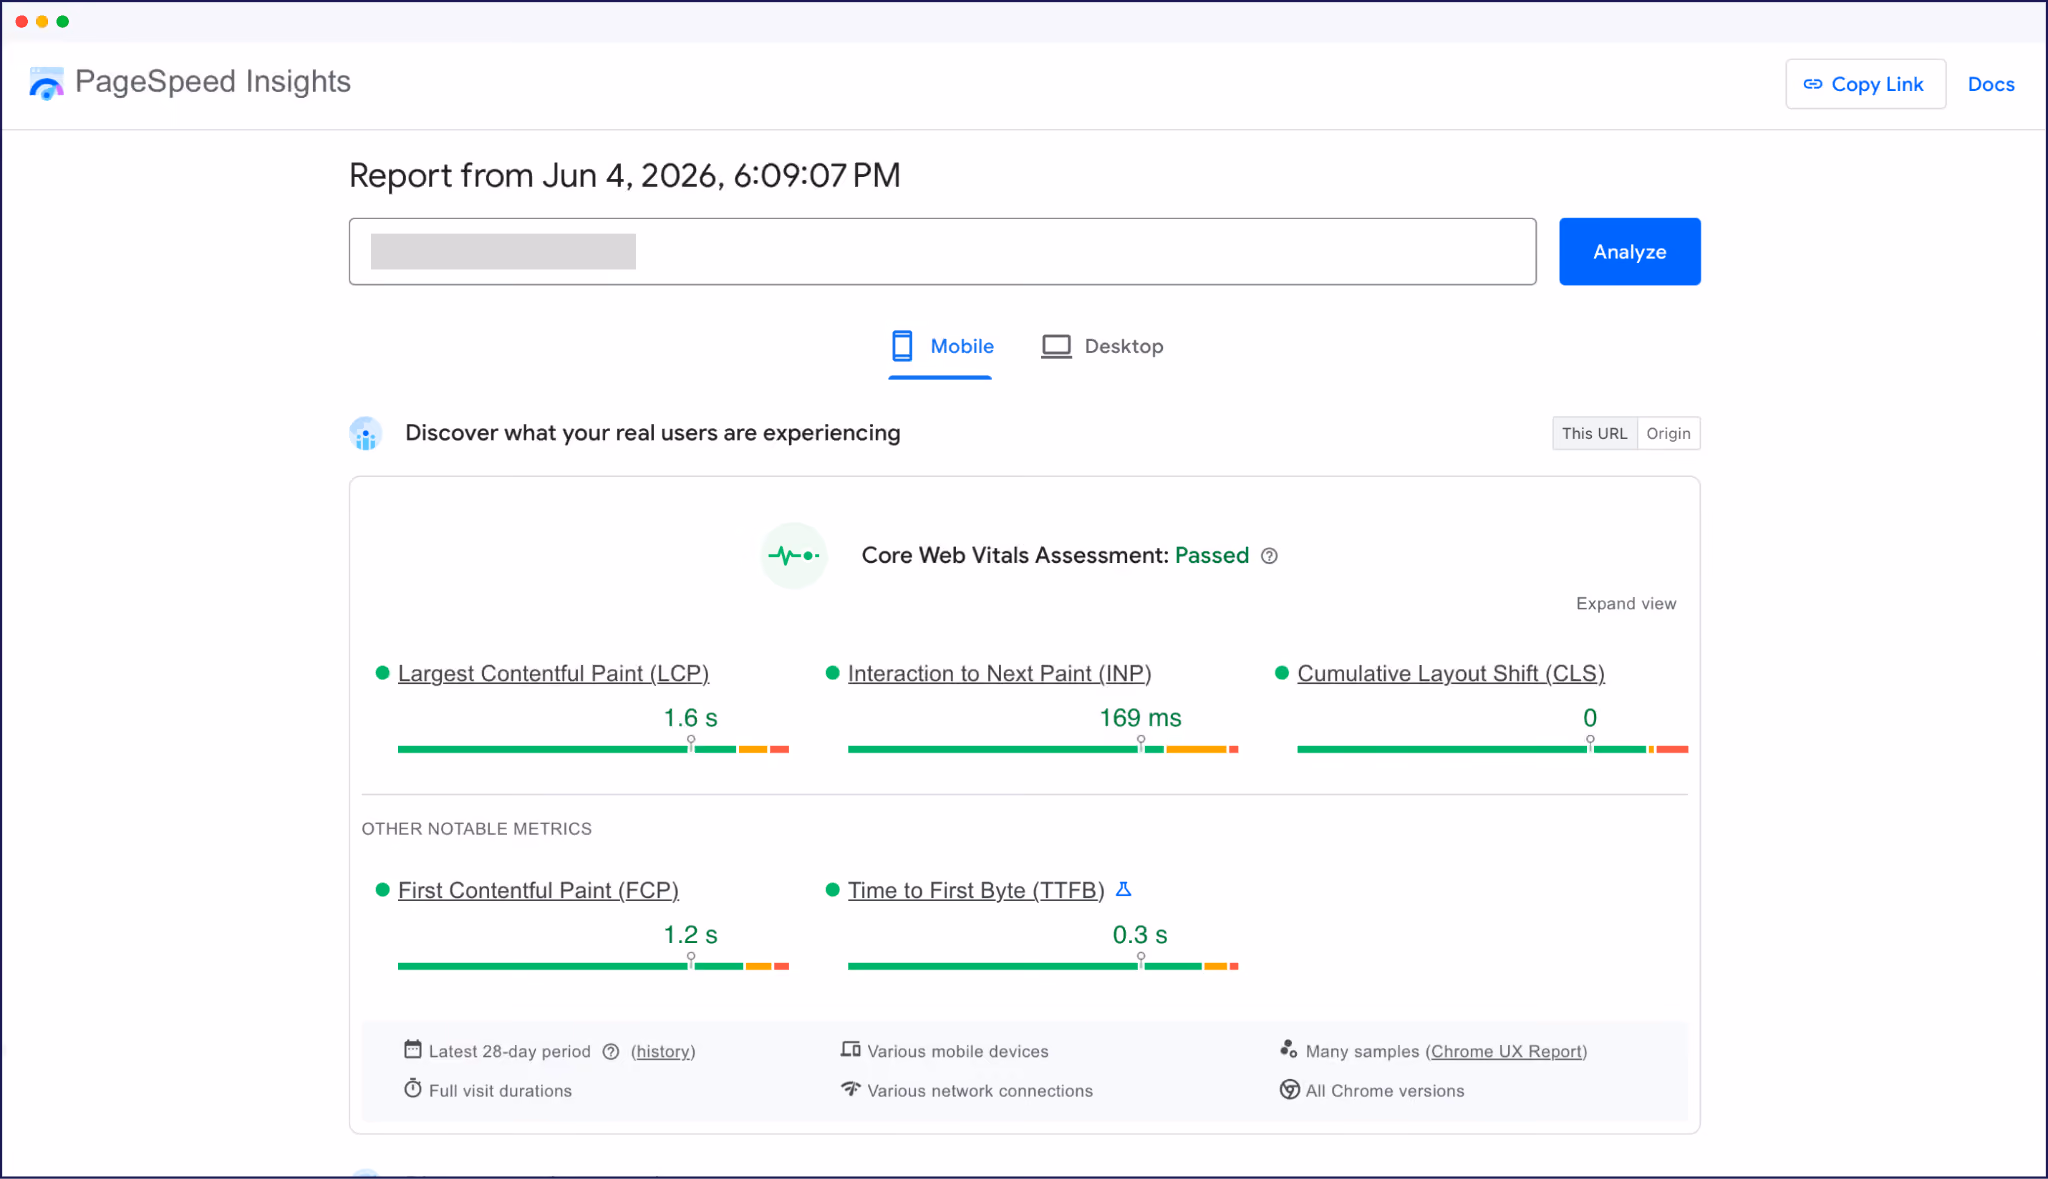Open First Contentful Paint (FCP) link

[538, 891]
